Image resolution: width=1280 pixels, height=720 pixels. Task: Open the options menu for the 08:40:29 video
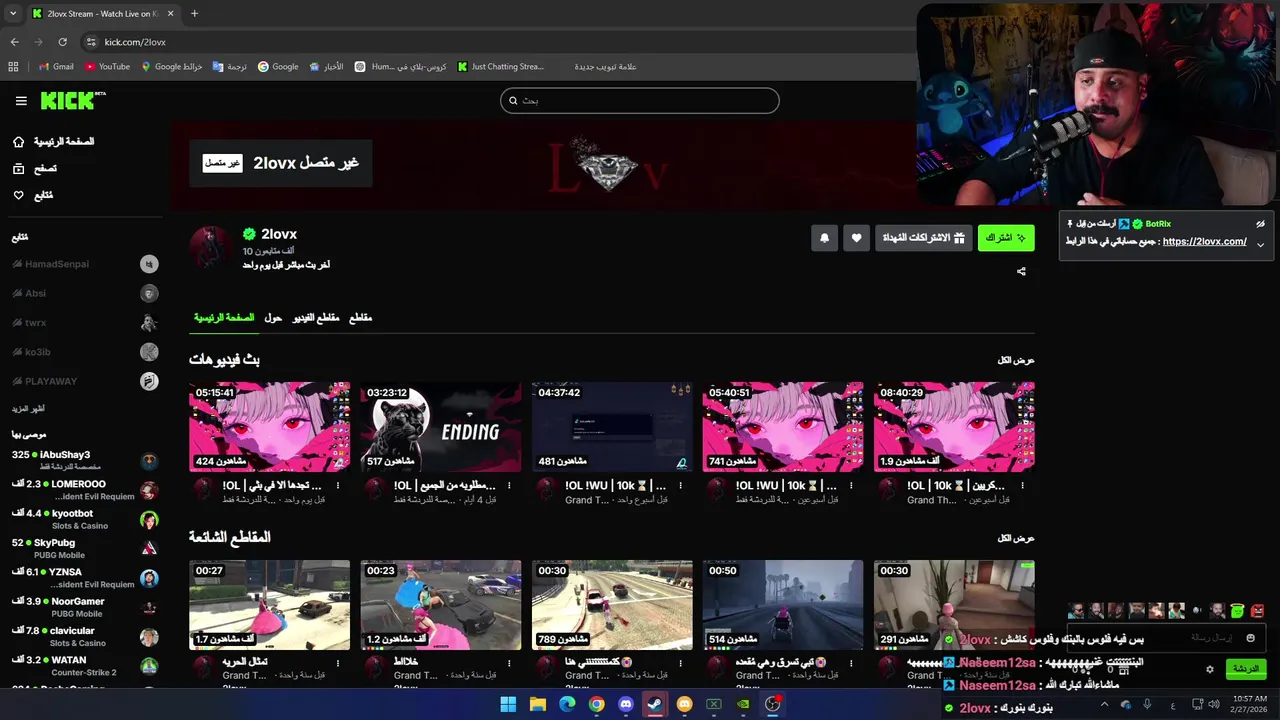pyautogui.click(x=1022, y=486)
